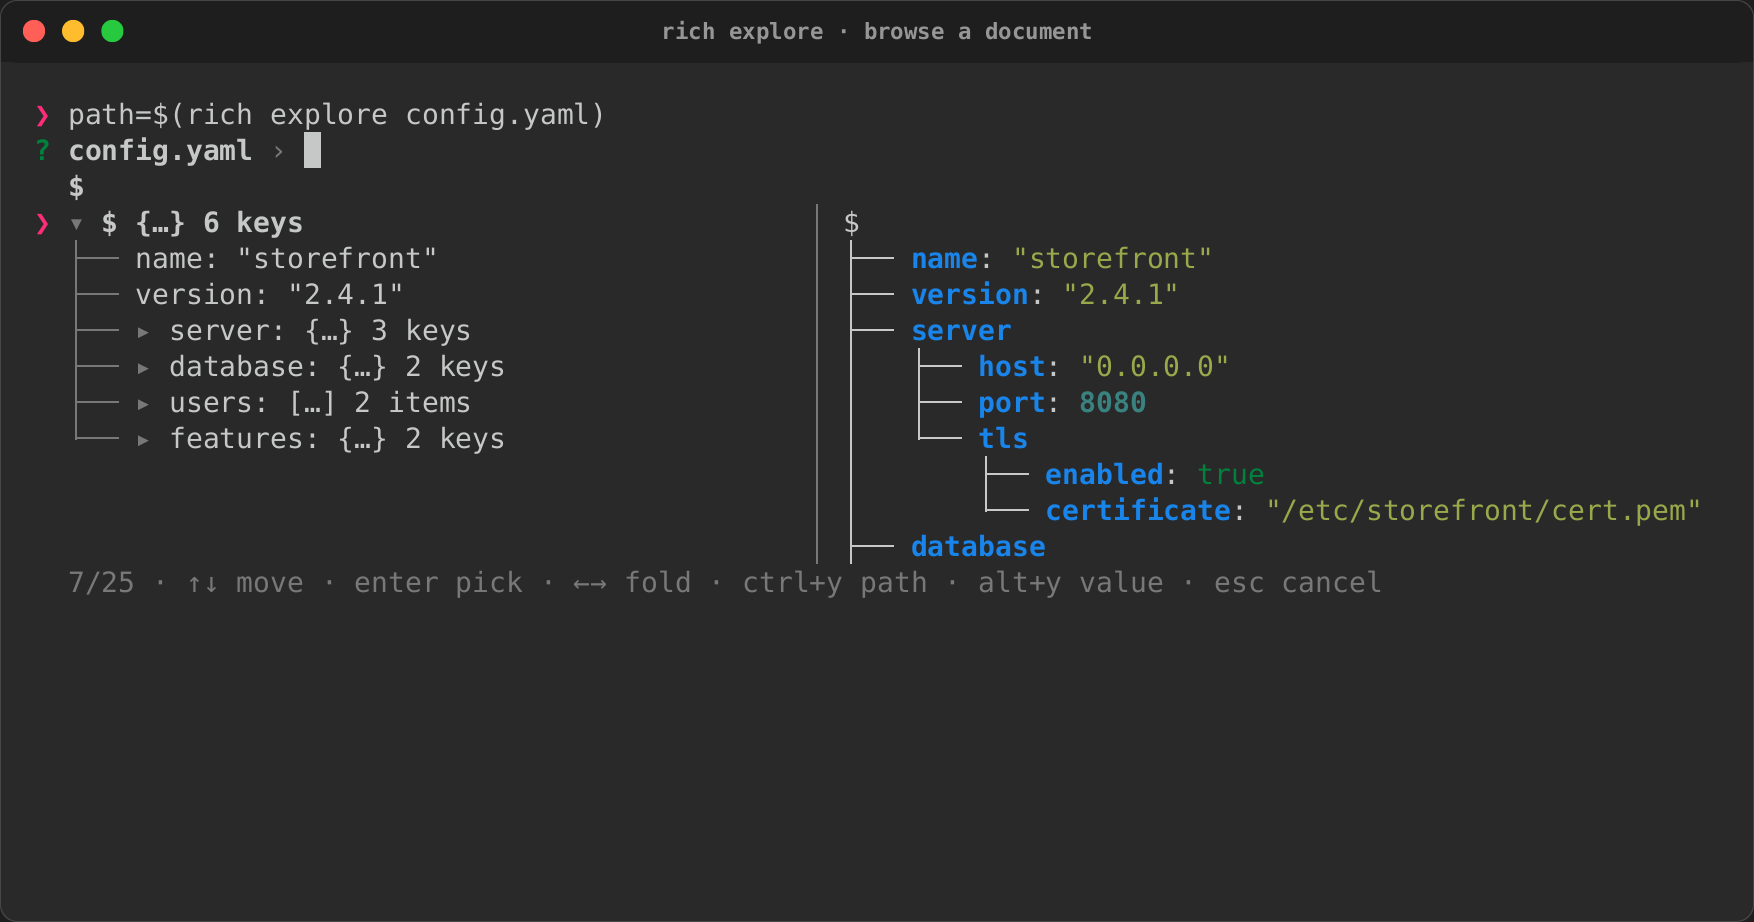Viewport: 1754px width, 922px height.
Task: Click the tls key in preview tree
Action: pos(1003,439)
